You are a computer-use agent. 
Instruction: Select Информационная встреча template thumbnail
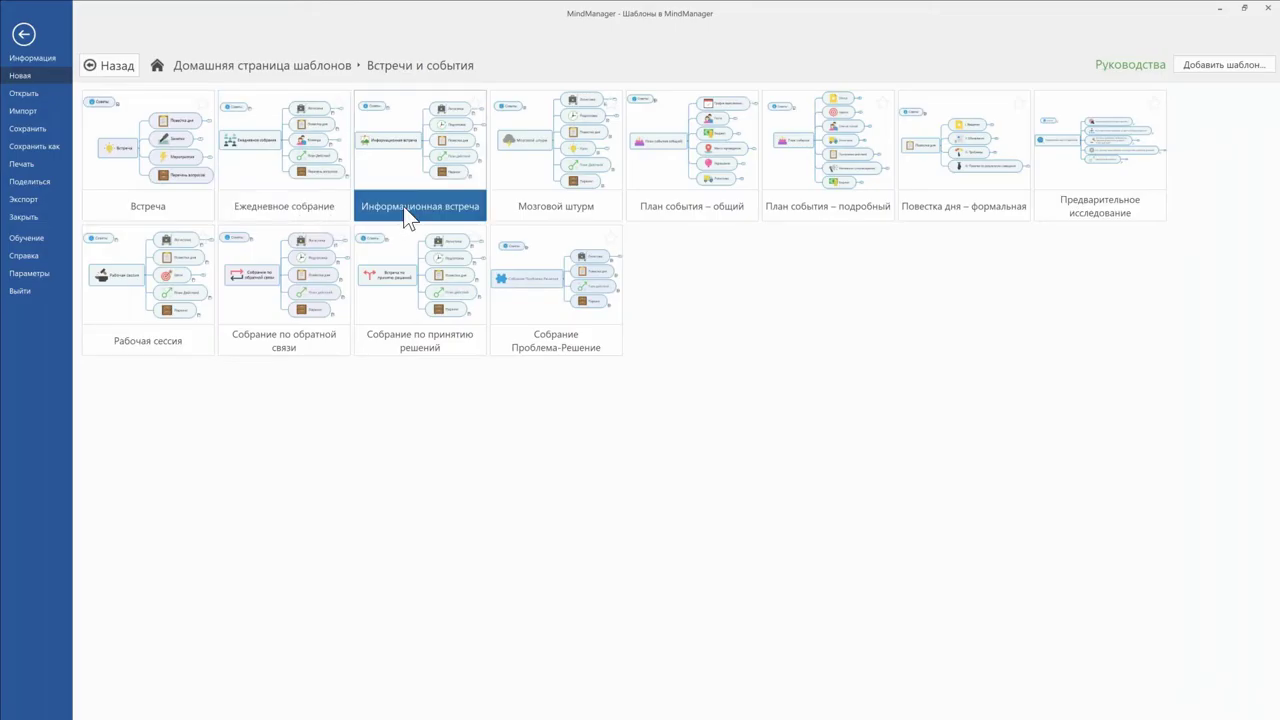pyautogui.click(x=420, y=140)
